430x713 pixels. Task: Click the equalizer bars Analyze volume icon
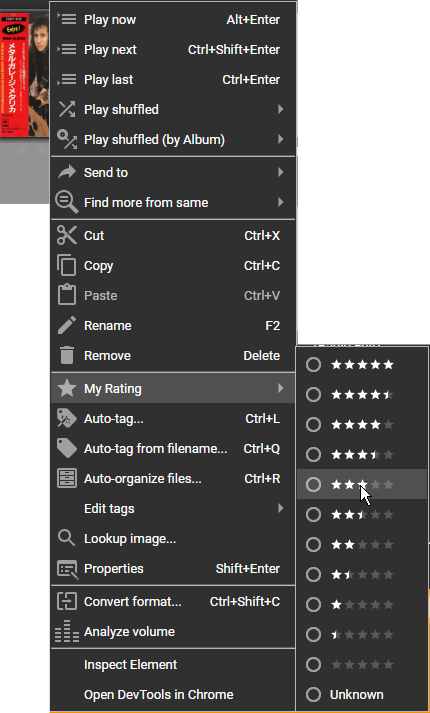click(67, 632)
